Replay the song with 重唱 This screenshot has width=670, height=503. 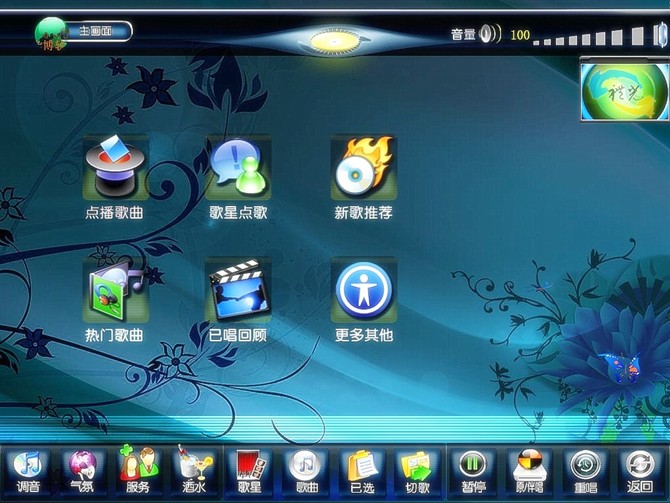[585, 470]
